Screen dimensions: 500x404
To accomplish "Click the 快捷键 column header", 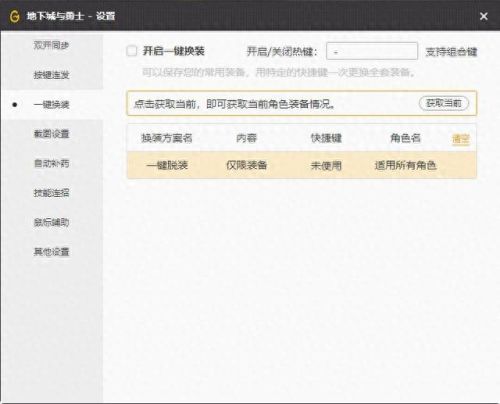I will [326, 138].
